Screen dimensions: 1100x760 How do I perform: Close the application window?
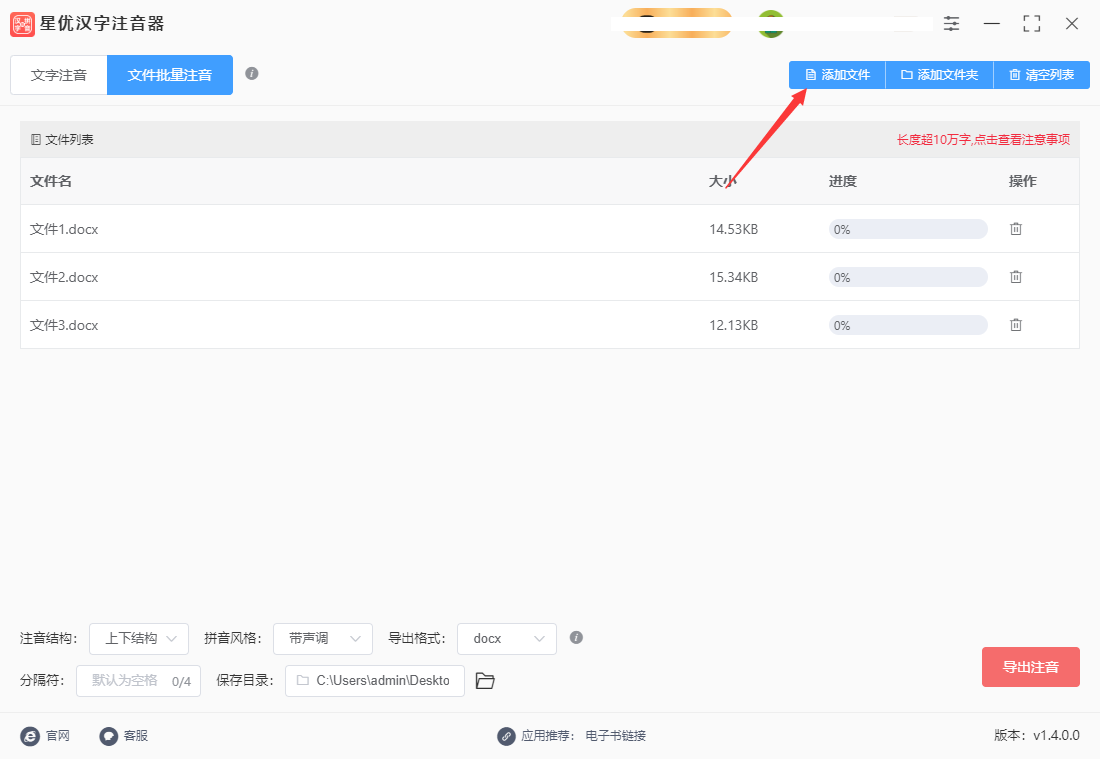click(x=1072, y=24)
